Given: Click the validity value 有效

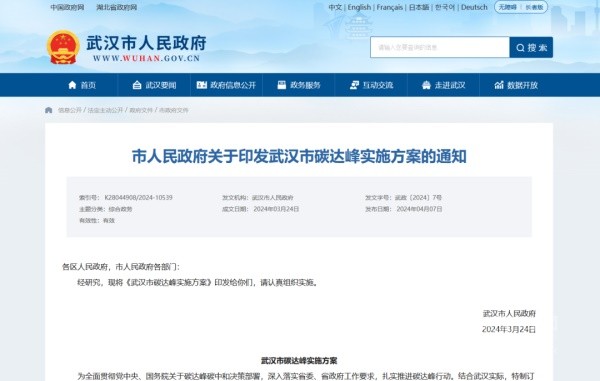Looking at the screenshot, I should (109, 221).
